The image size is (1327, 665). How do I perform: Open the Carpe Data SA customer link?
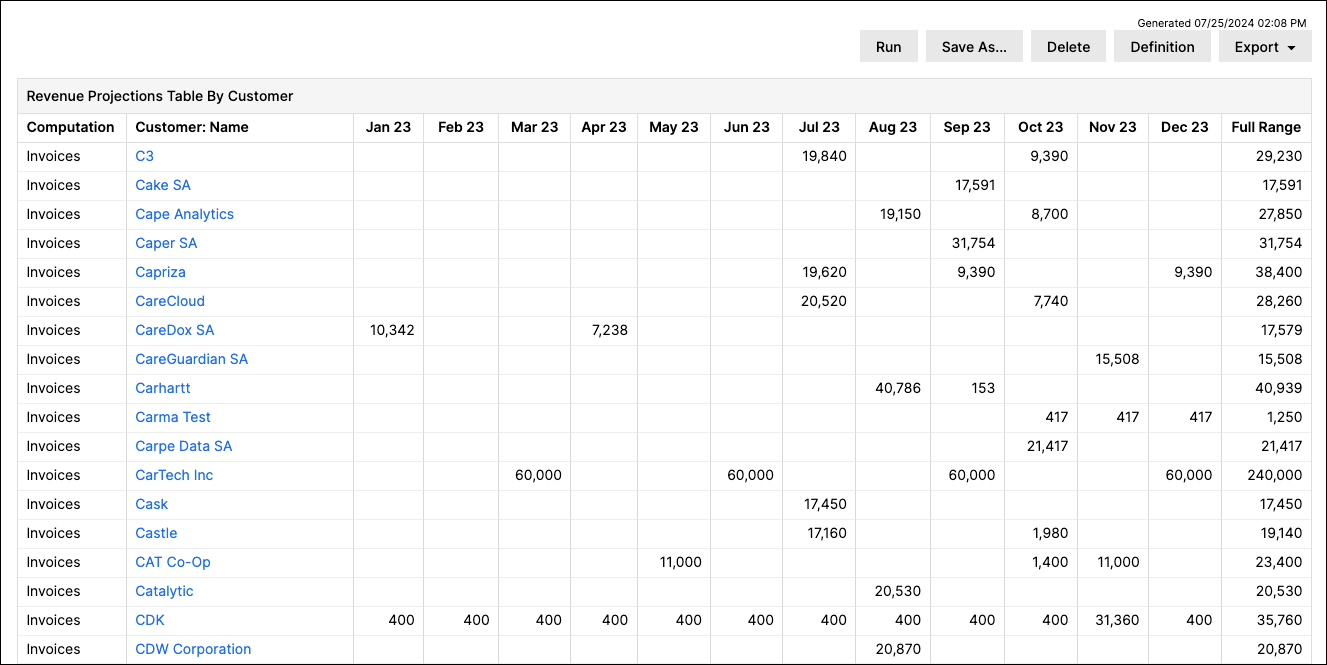coord(184,446)
